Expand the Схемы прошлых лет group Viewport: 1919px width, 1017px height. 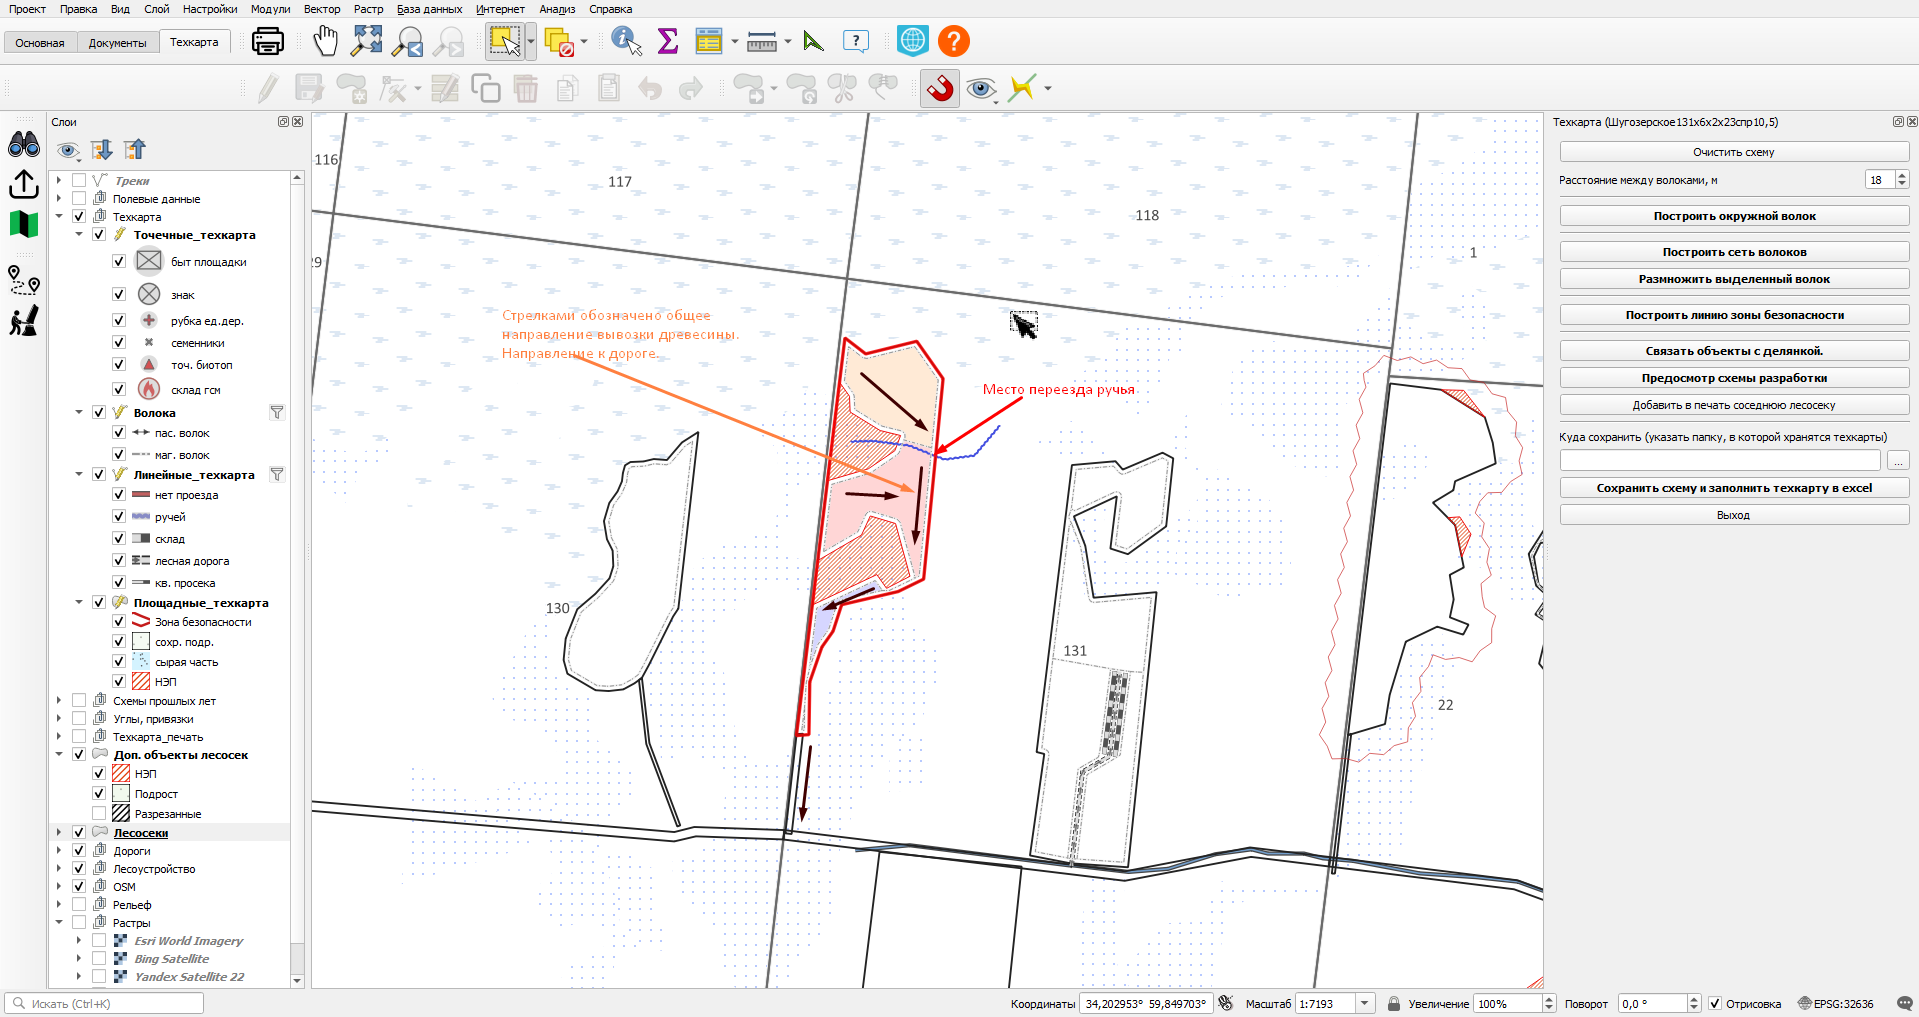59,701
